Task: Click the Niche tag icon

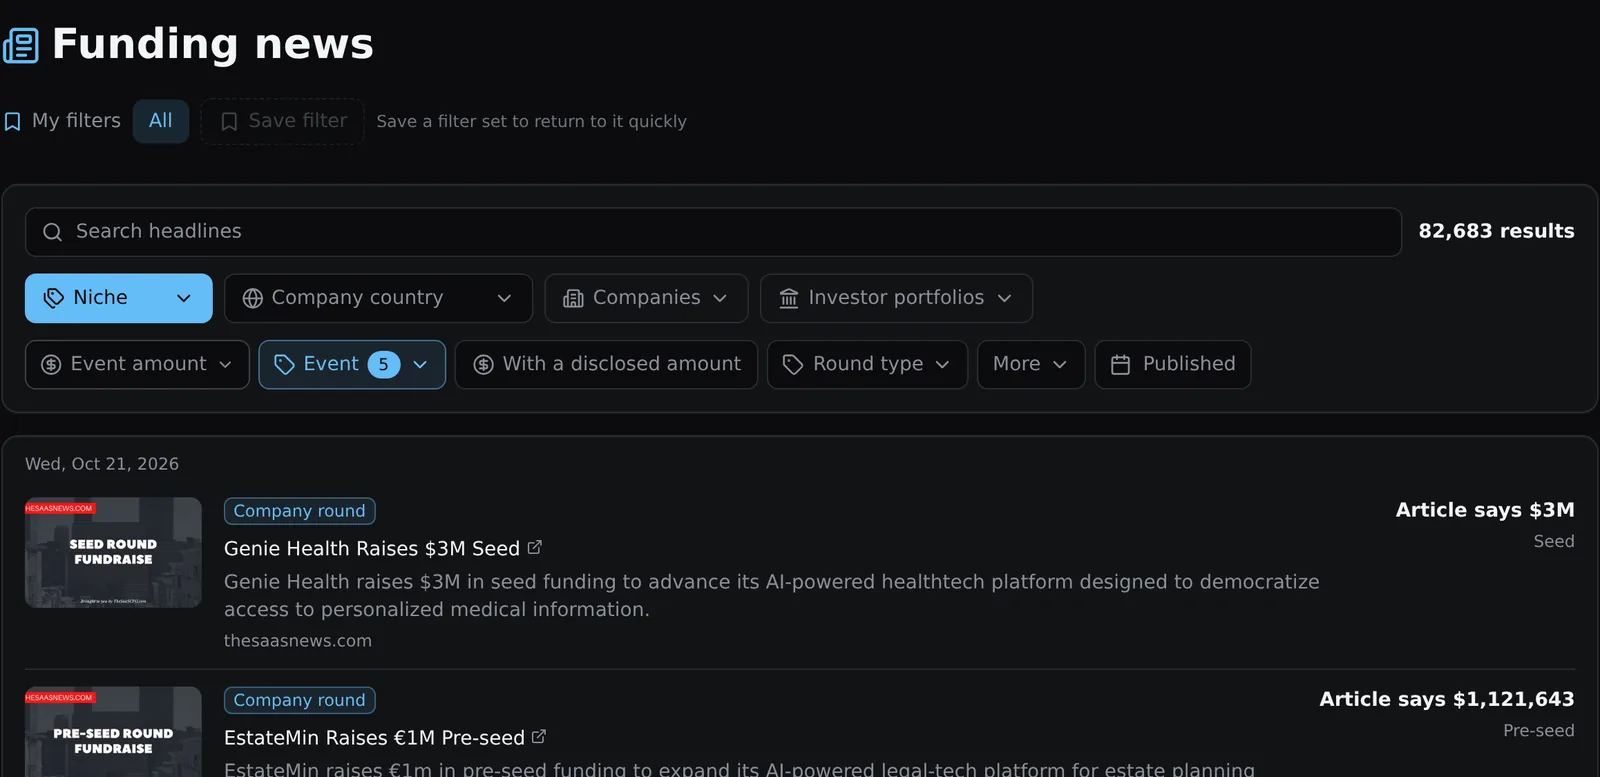Action: click(x=54, y=298)
